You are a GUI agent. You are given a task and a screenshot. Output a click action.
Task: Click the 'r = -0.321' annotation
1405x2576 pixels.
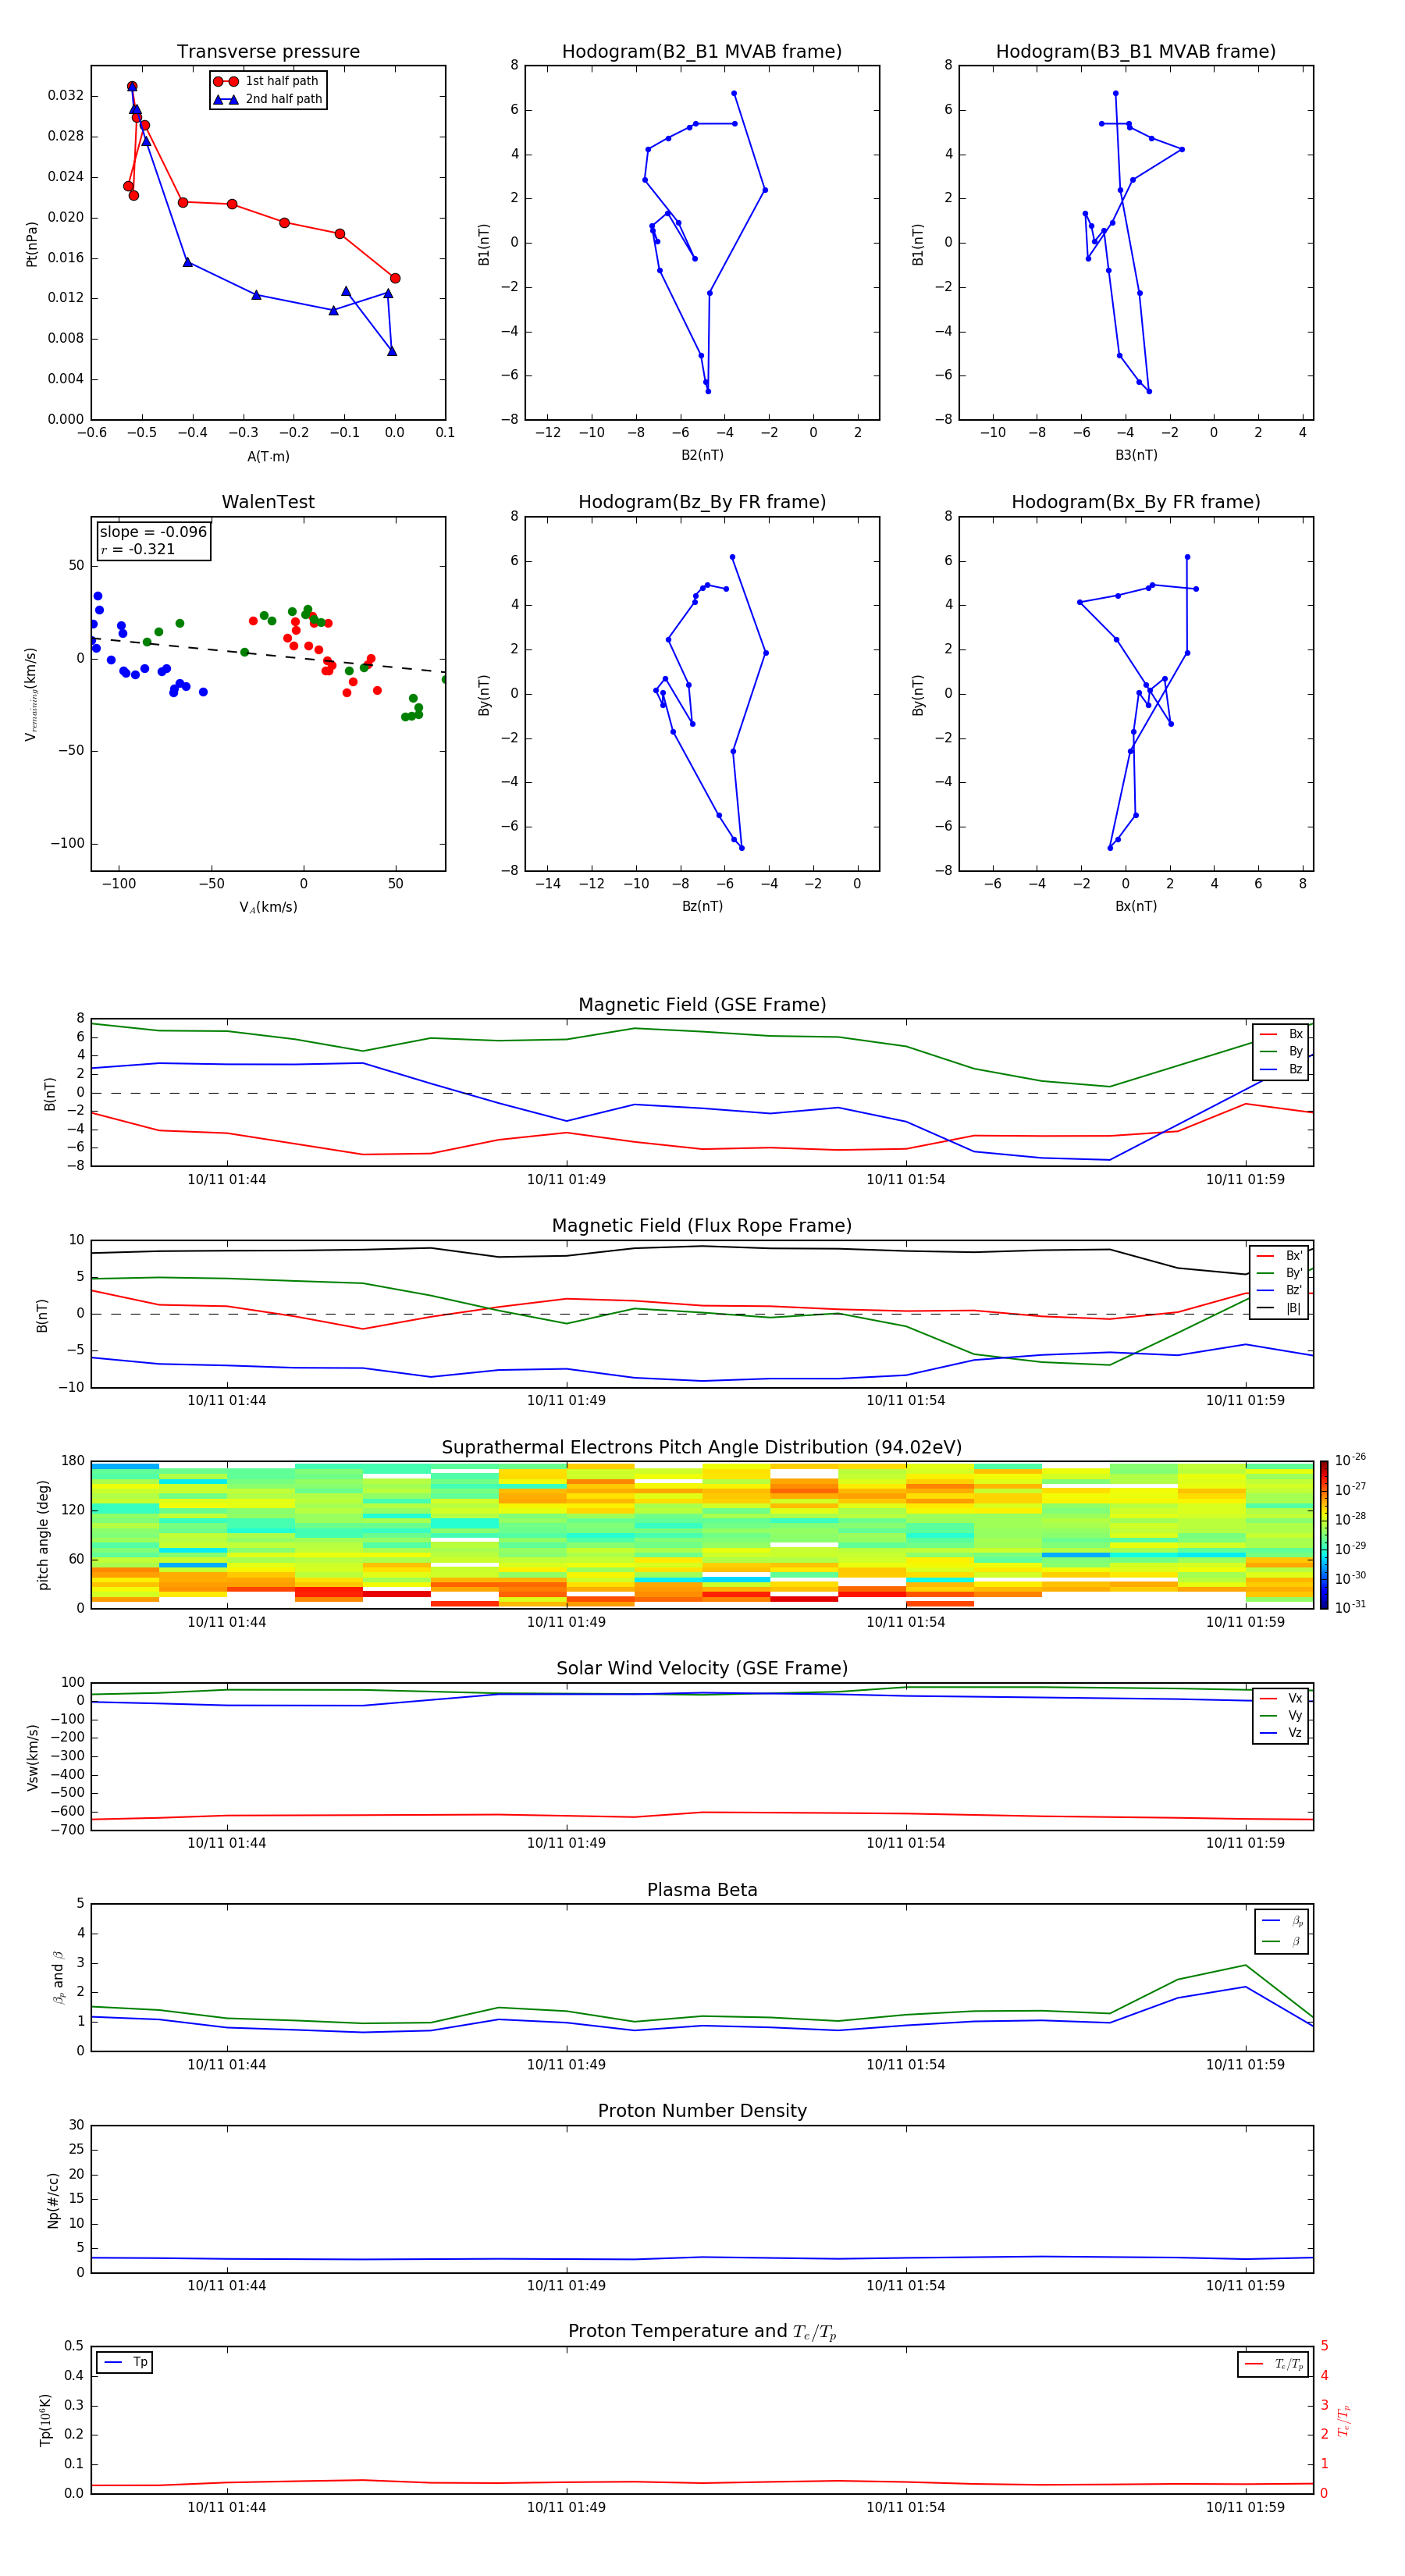pyautogui.click(x=138, y=549)
